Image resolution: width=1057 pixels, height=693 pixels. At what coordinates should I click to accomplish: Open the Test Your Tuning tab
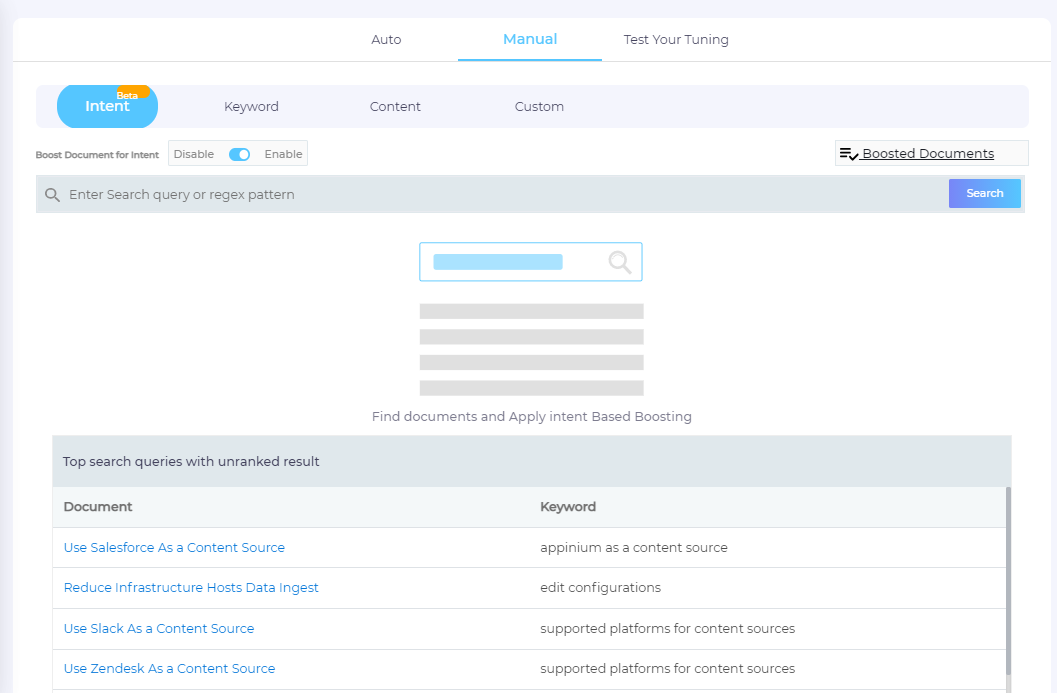[676, 40]
